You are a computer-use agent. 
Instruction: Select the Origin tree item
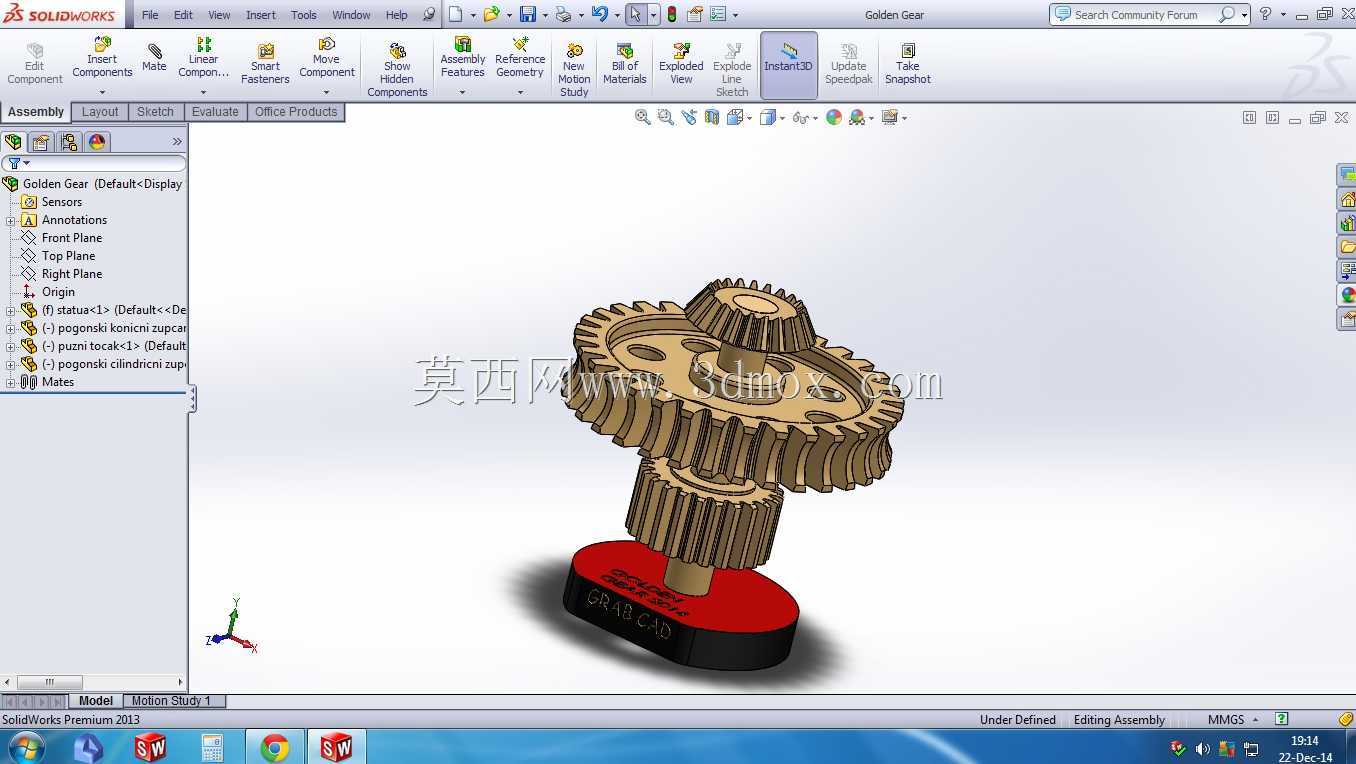coord(58,292)
